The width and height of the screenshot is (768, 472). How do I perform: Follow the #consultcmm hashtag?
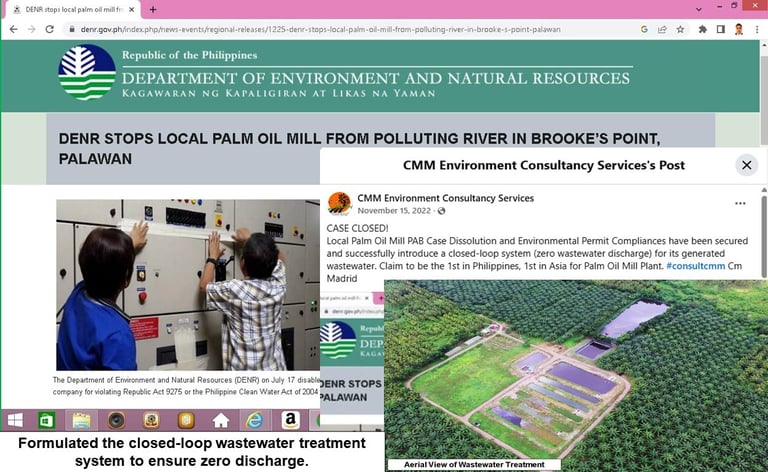coord(696,266)
